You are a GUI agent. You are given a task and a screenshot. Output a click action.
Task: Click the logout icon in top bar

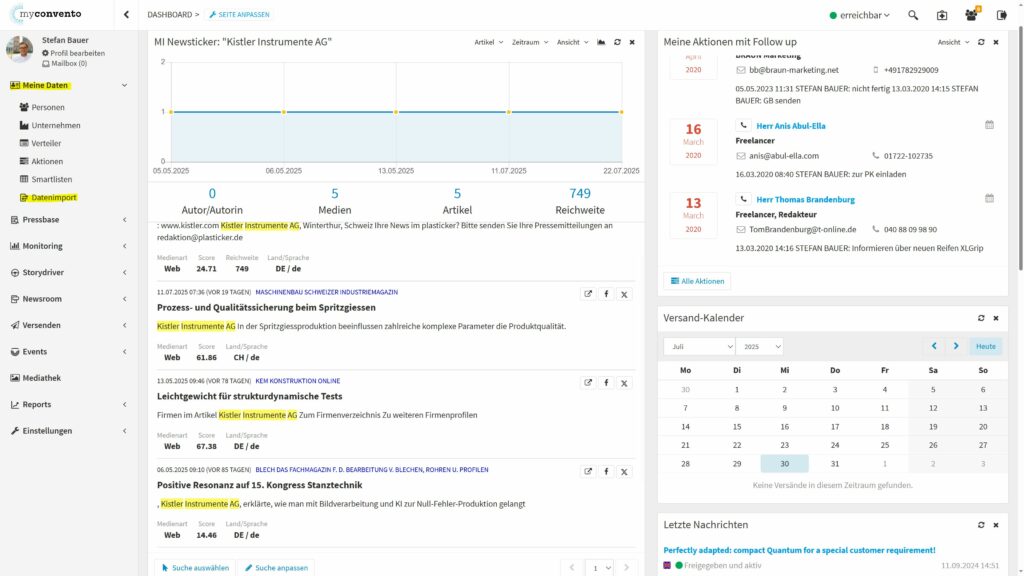(1002, 15)
